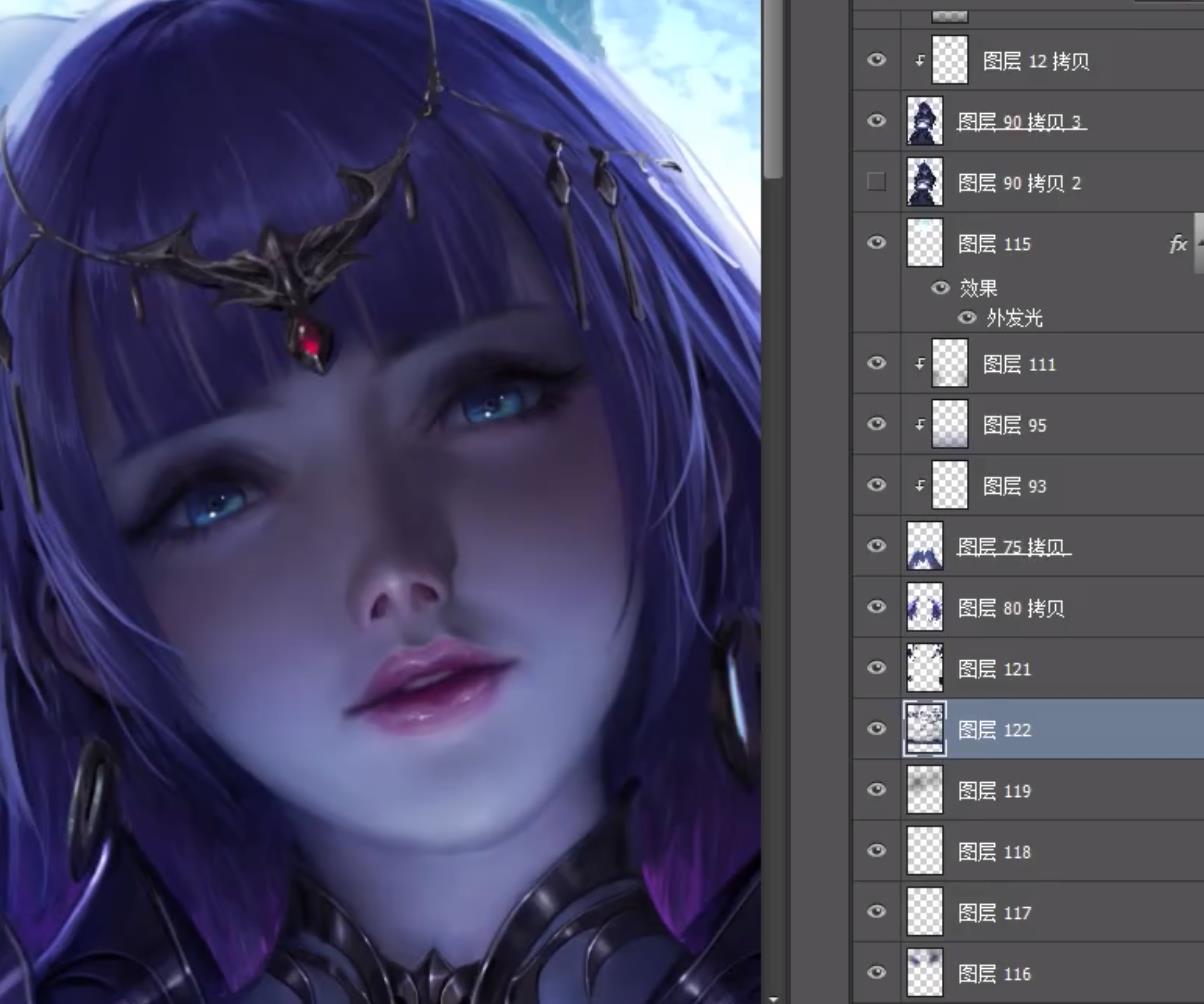Open the fx layer style icon on 图层 115
Image resolution: width=1204 pixels, height=1004 pixels.
[1178, 244]
